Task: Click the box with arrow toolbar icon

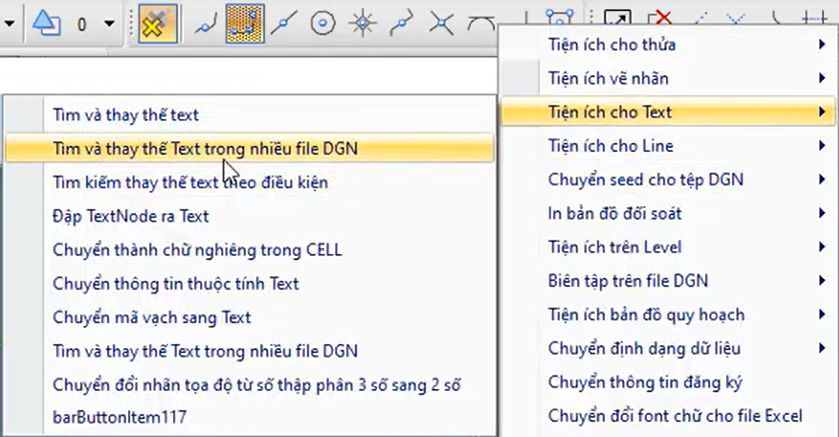Action: click(x=617, y=17)
